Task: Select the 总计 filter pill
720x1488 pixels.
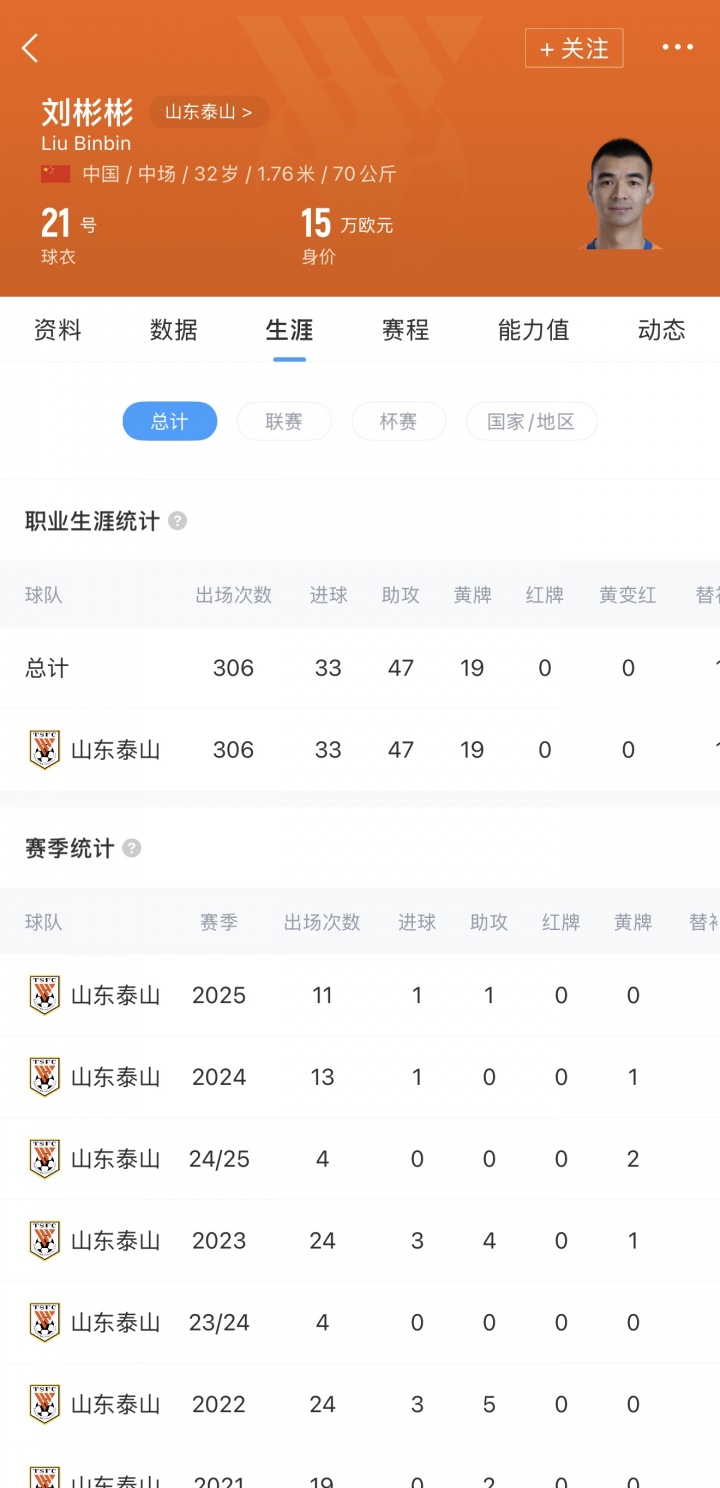Action: pos(170,422)
